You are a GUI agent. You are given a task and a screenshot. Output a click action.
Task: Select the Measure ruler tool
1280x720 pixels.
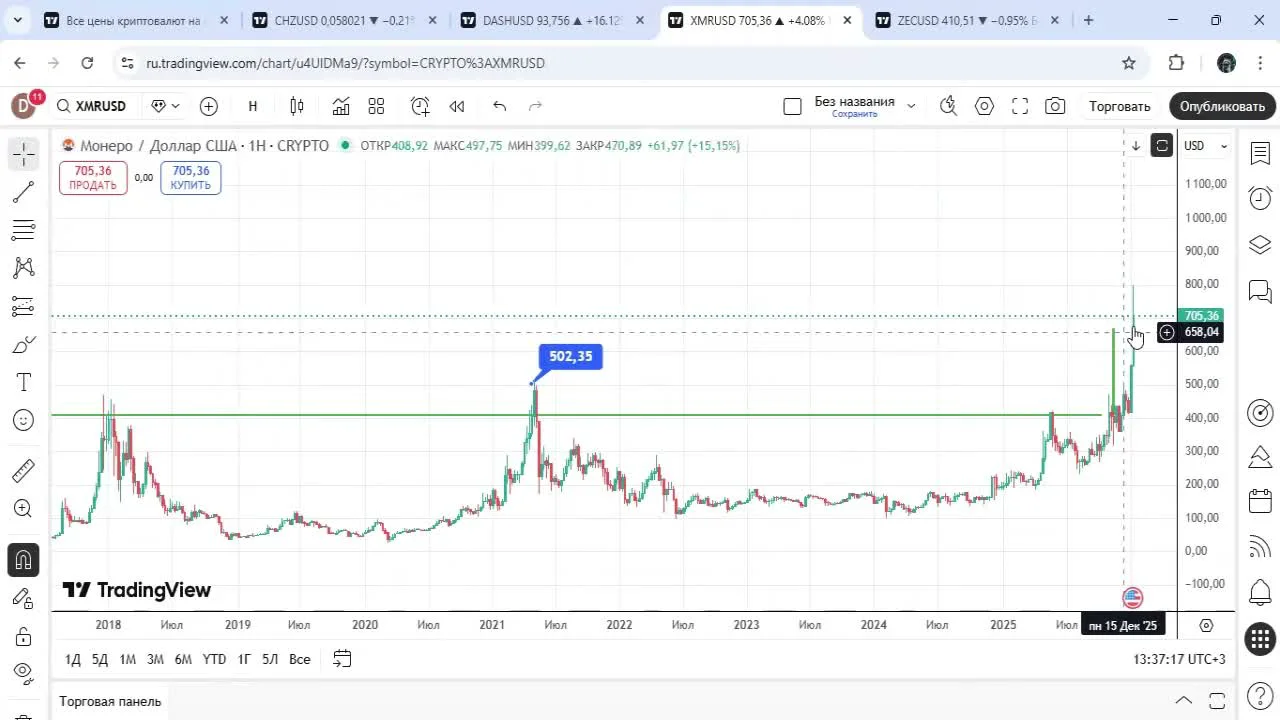point(22,470)
